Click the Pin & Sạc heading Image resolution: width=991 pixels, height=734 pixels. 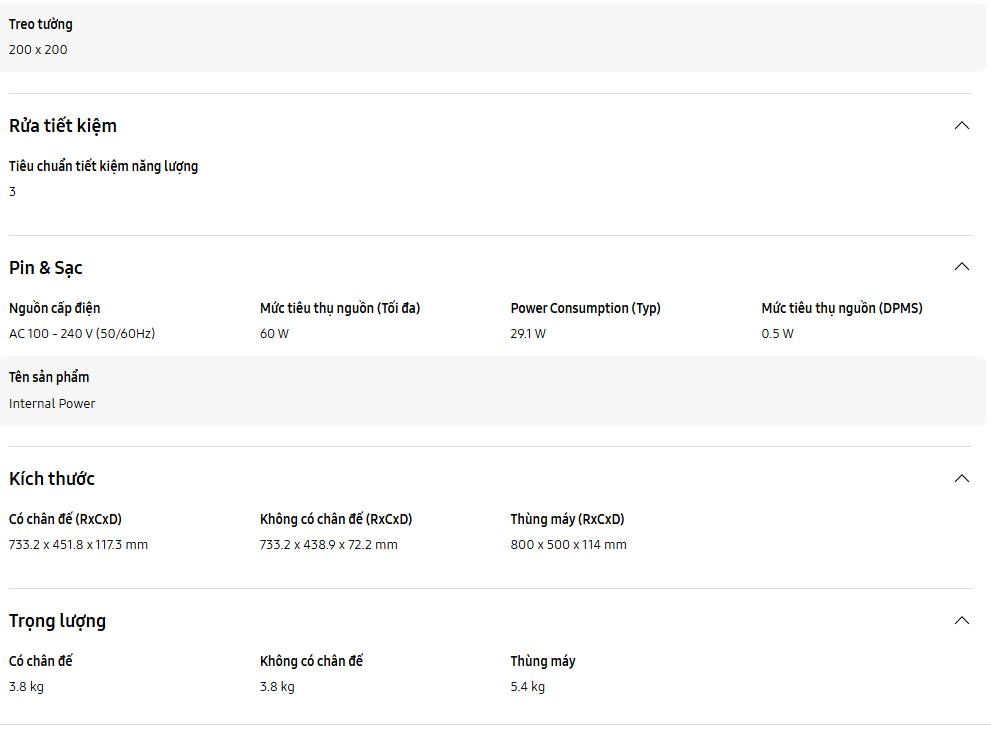click(46, 268)
